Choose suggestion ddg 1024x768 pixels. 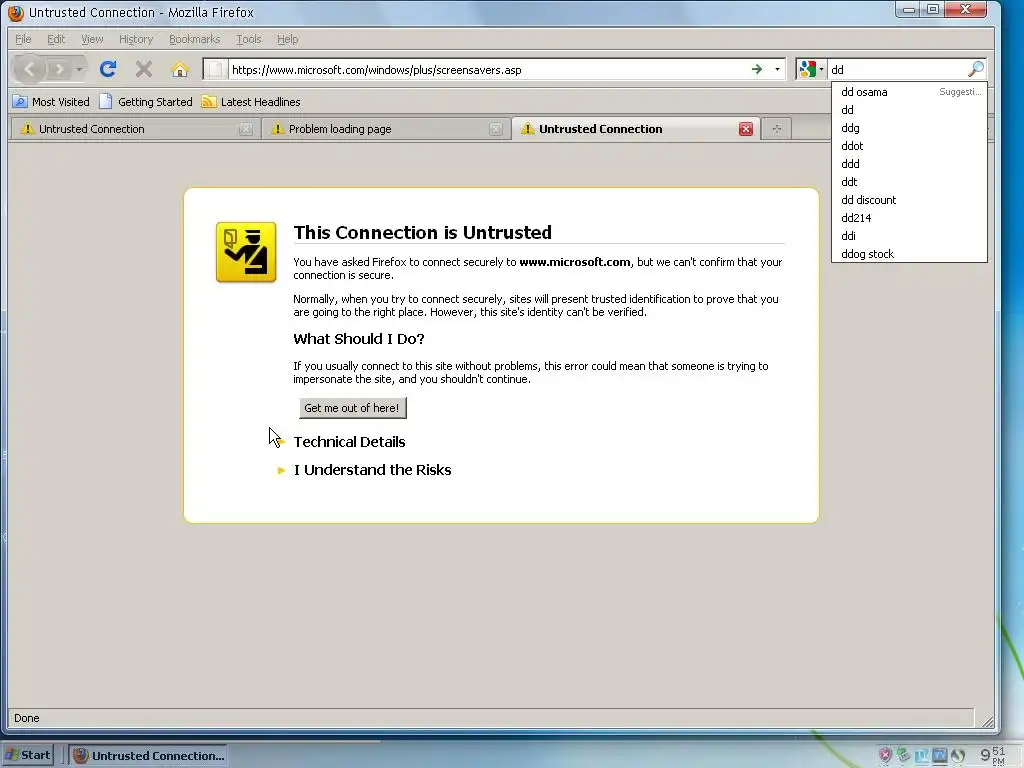pos(909,128)
